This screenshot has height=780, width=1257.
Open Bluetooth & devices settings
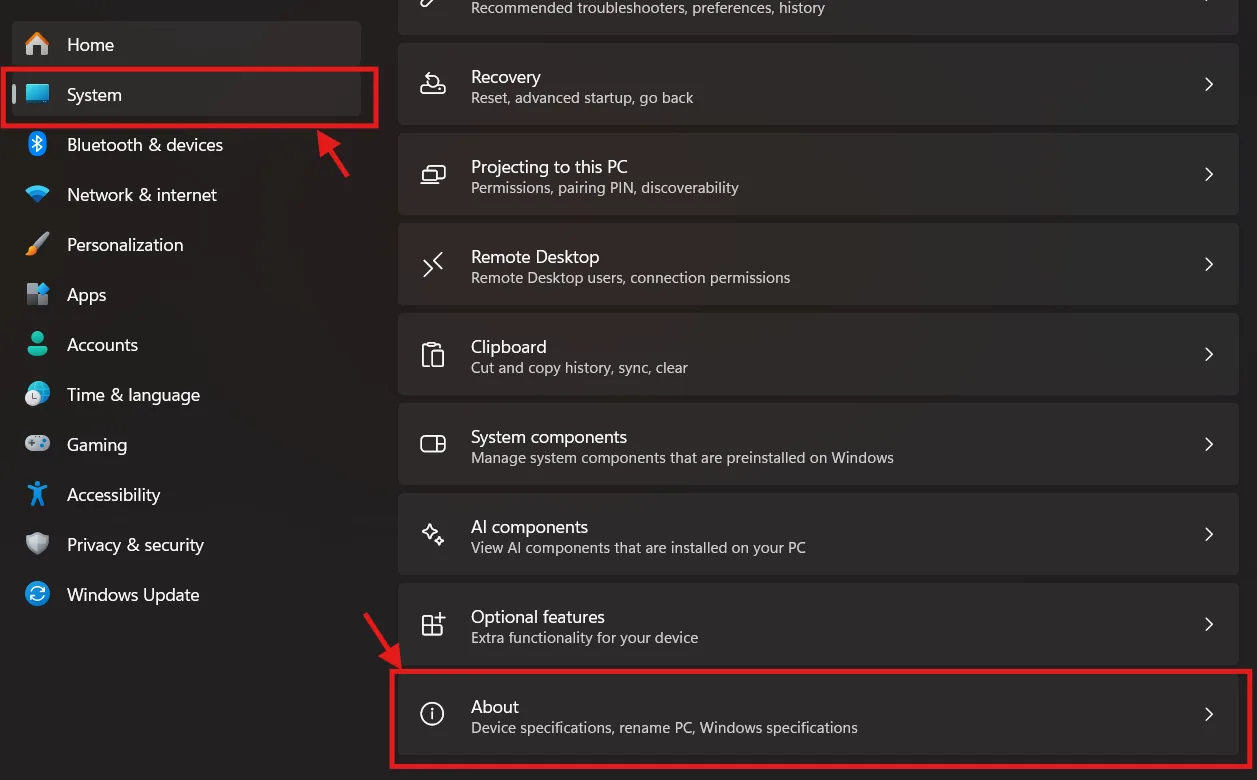tap(145, 145)
